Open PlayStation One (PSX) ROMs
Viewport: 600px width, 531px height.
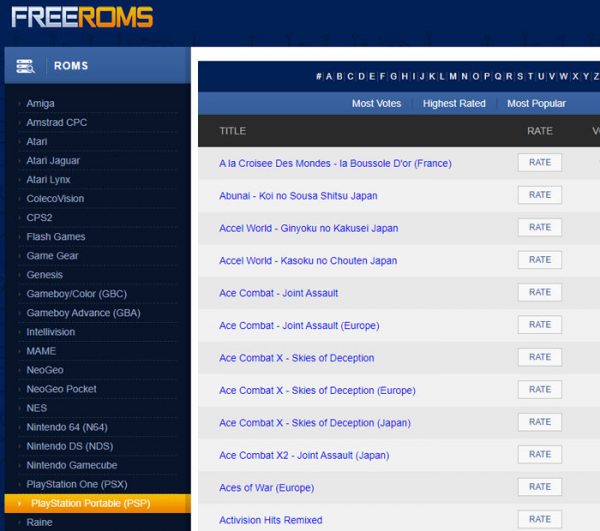click(x=77, y=484)
